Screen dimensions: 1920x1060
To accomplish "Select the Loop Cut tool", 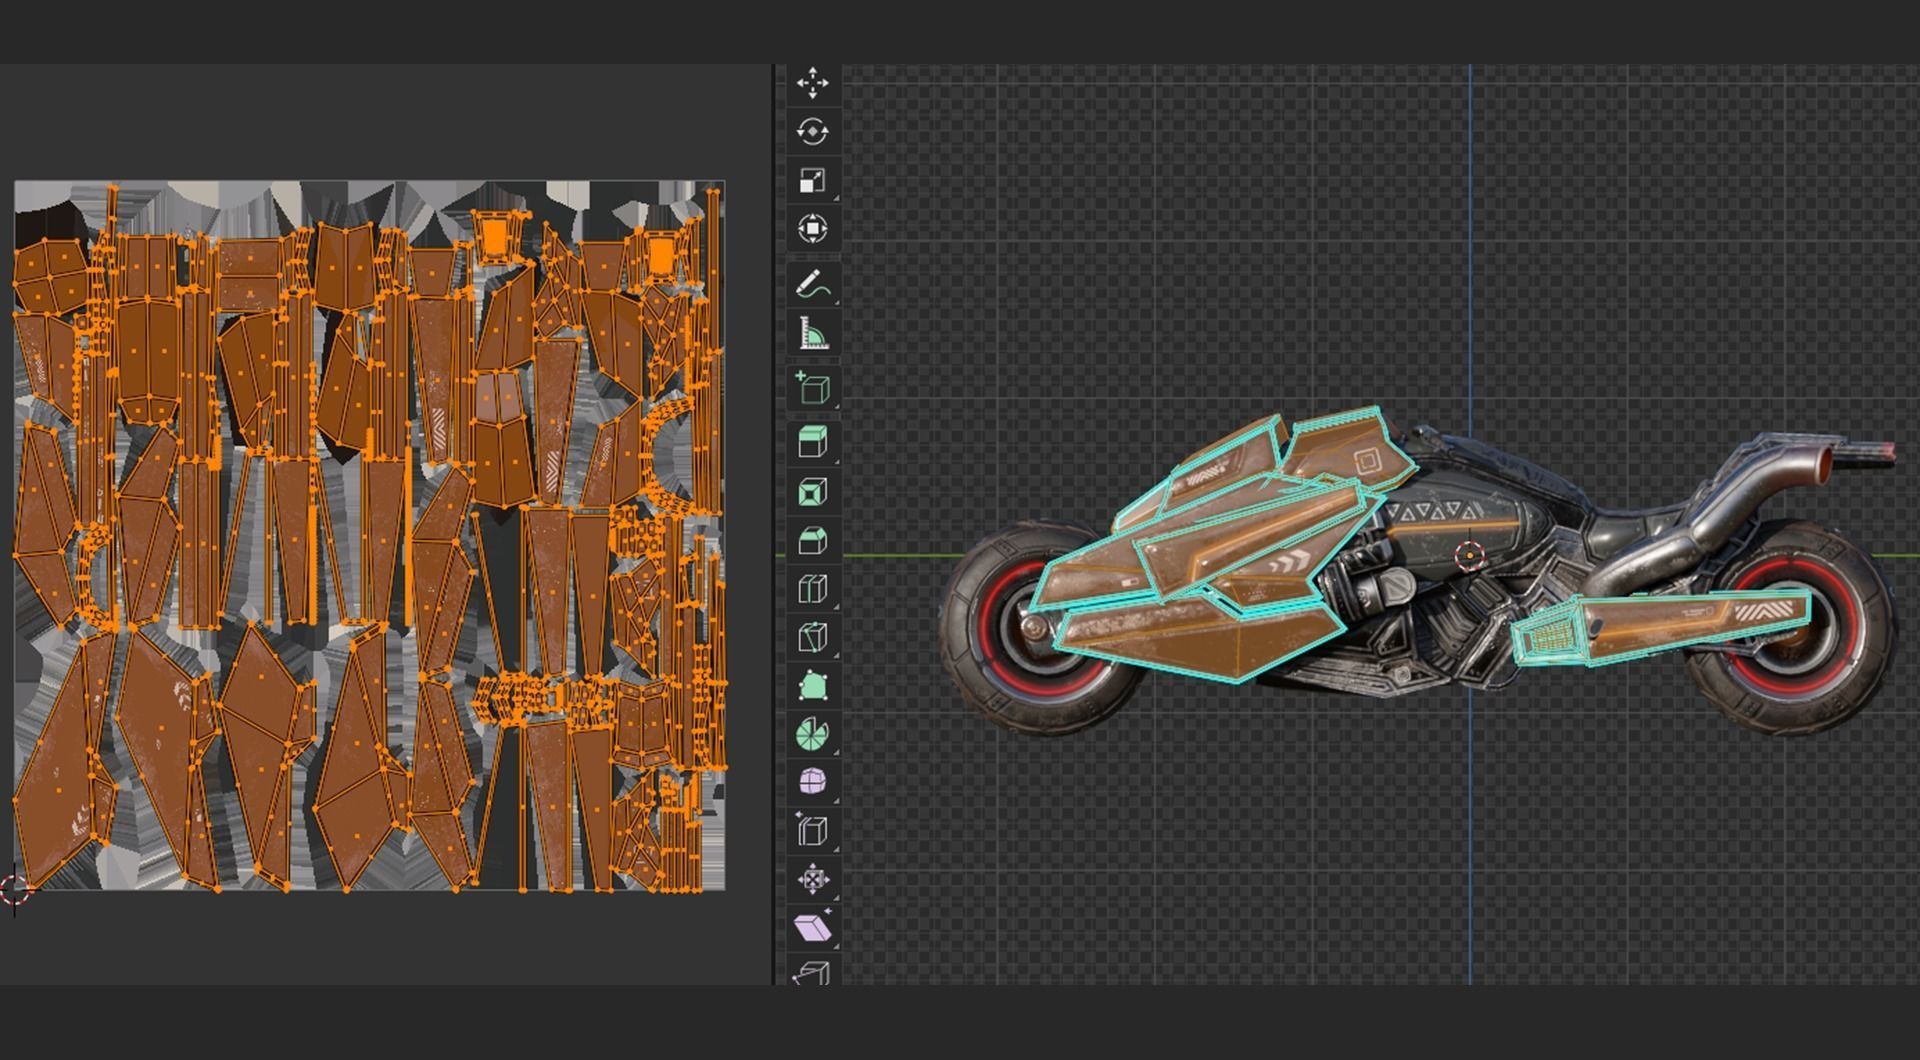I will click(812, 589).
